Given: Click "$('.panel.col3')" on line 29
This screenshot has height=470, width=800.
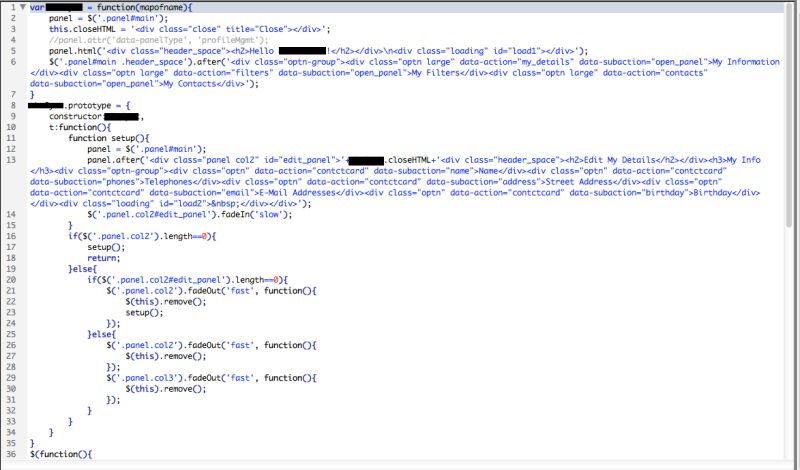Looking at the screenshot, I should pyautogui.click(x=144, y=378).
